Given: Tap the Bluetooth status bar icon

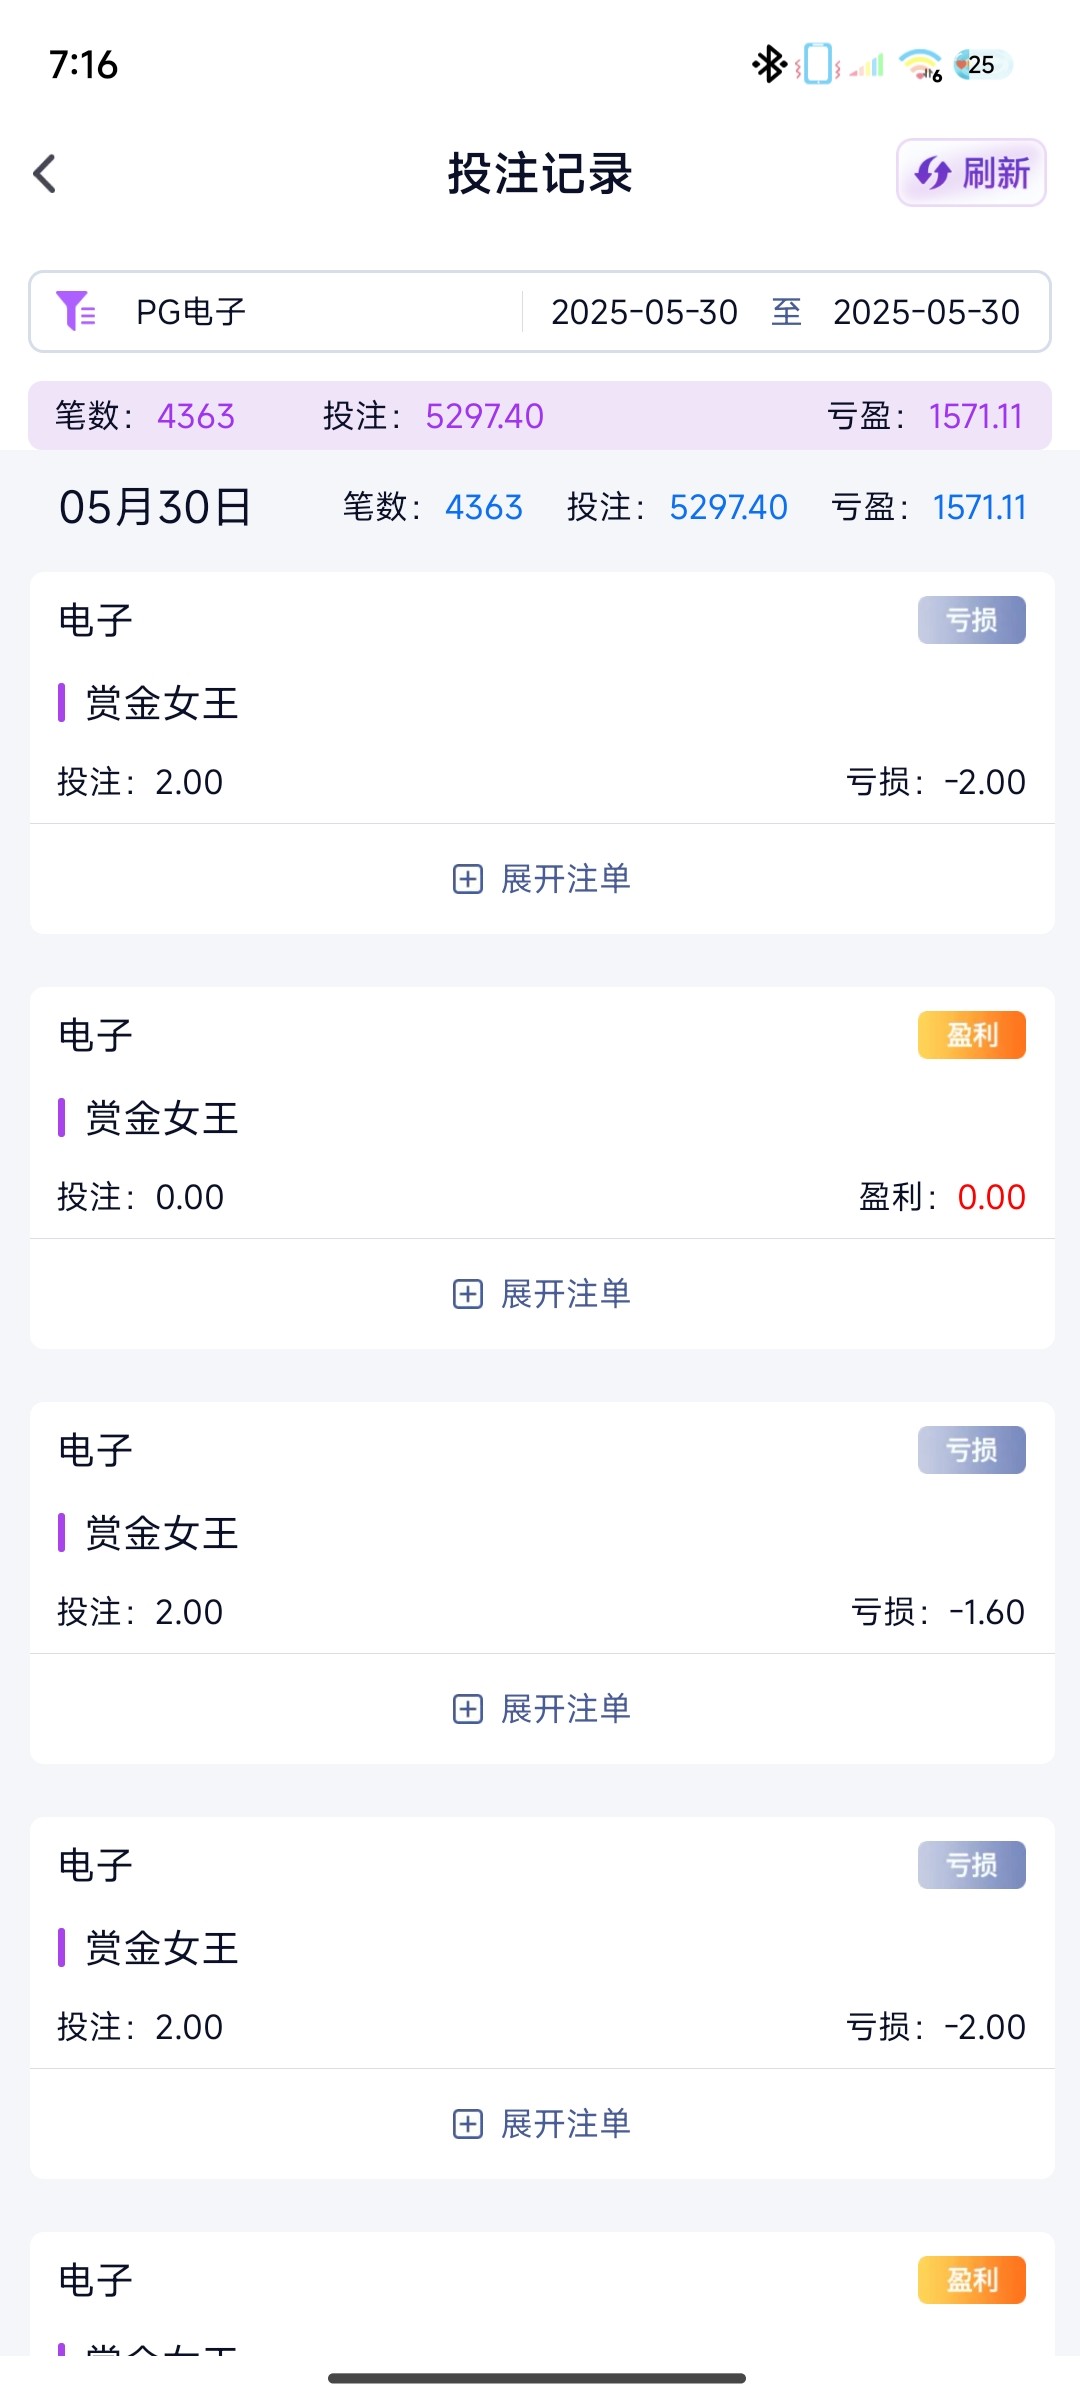Looking at the screenshot, I should point(768,65).
